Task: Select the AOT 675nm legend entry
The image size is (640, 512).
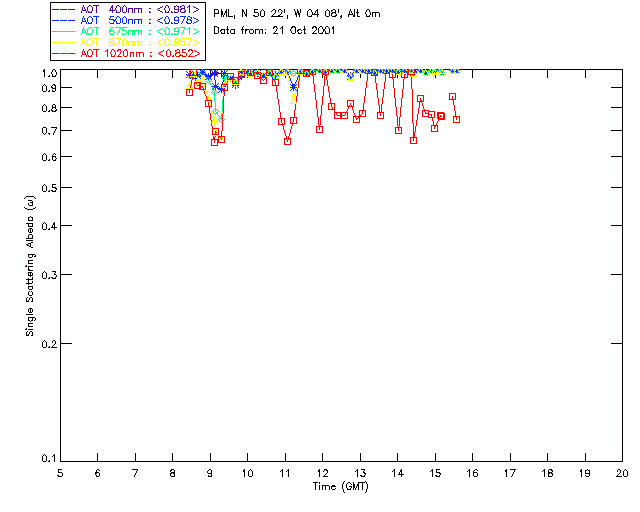Action: click(x=126, y=31)
